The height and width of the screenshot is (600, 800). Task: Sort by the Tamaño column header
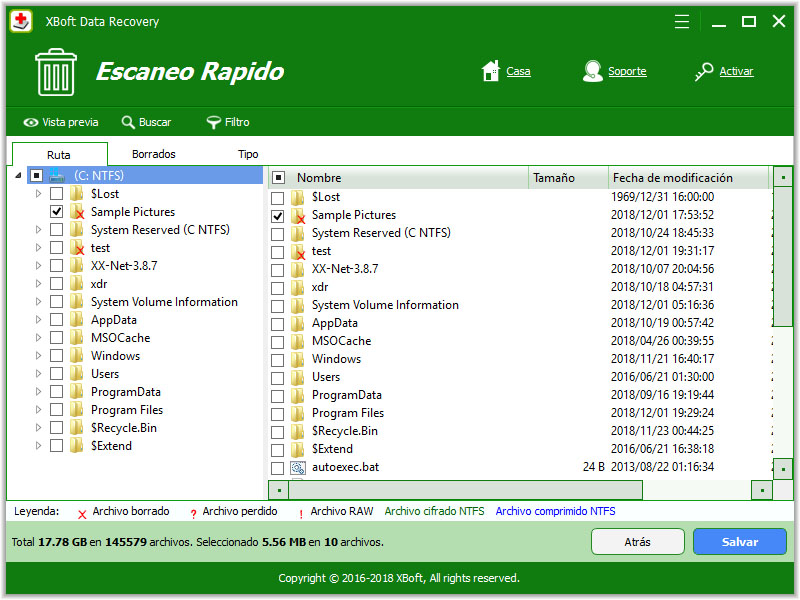pyautogui.click(x=568, y=178)
